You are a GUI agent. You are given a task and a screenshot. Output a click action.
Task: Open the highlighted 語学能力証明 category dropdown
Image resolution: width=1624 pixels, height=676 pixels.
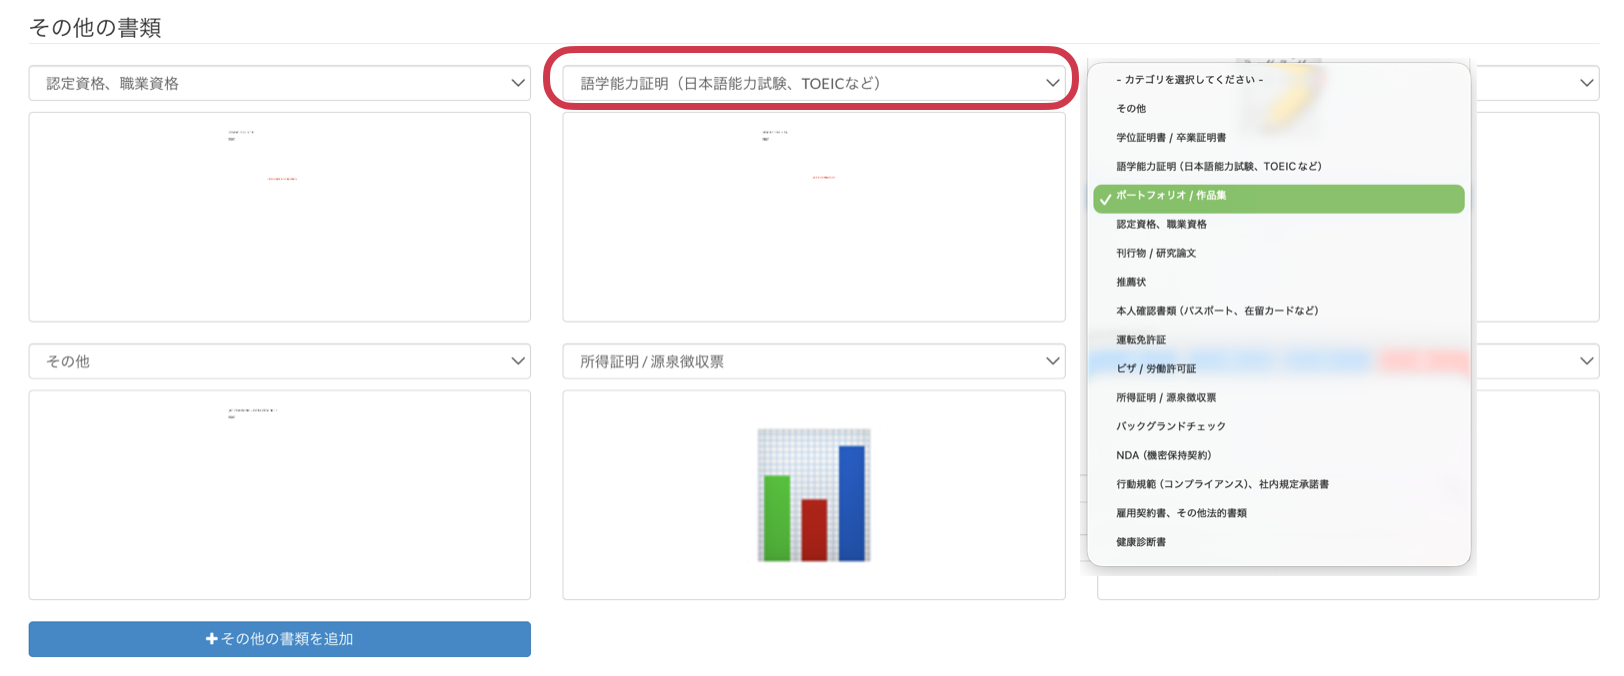(x=812, y=83)
